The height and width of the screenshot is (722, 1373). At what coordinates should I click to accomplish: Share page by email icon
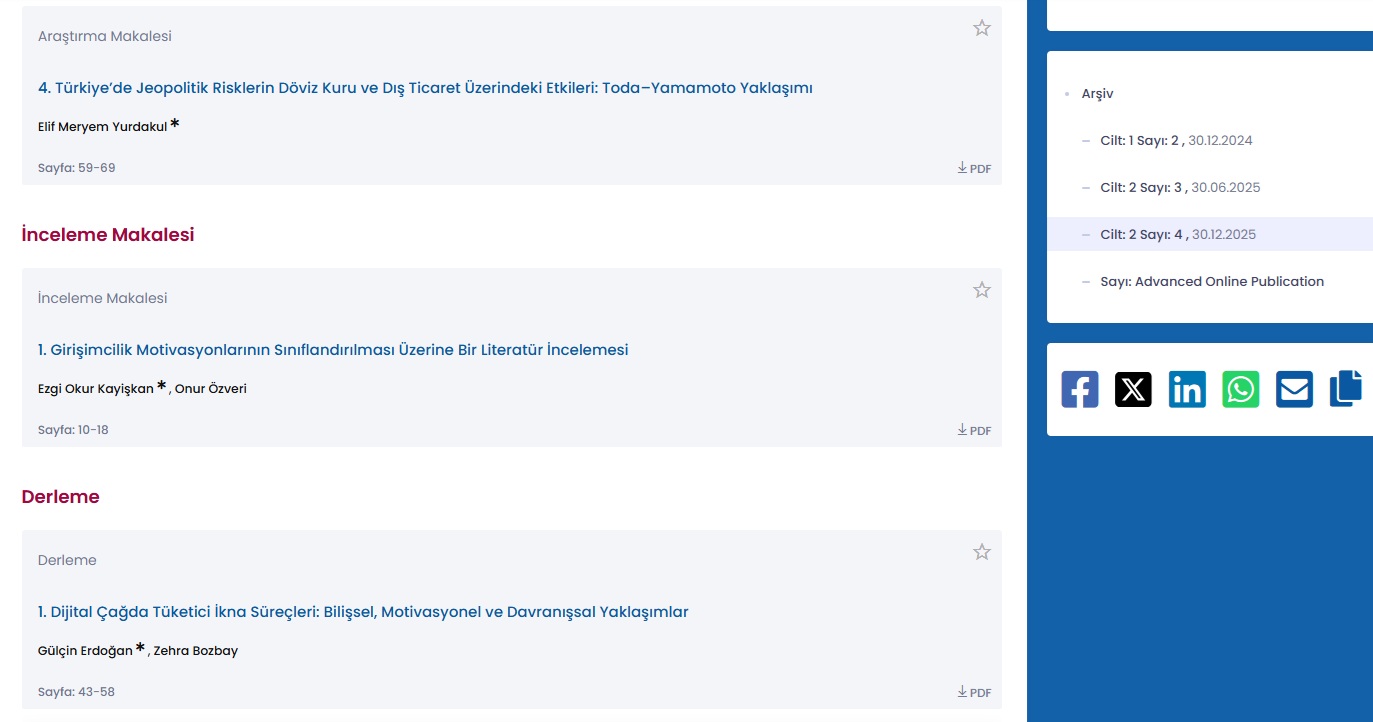[x=1294, y=389]
